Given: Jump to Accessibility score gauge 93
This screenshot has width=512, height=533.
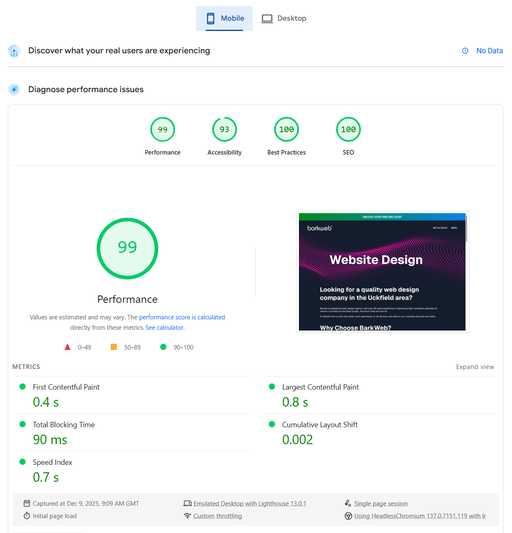Looking at the screenshot, I should (224, 130).
